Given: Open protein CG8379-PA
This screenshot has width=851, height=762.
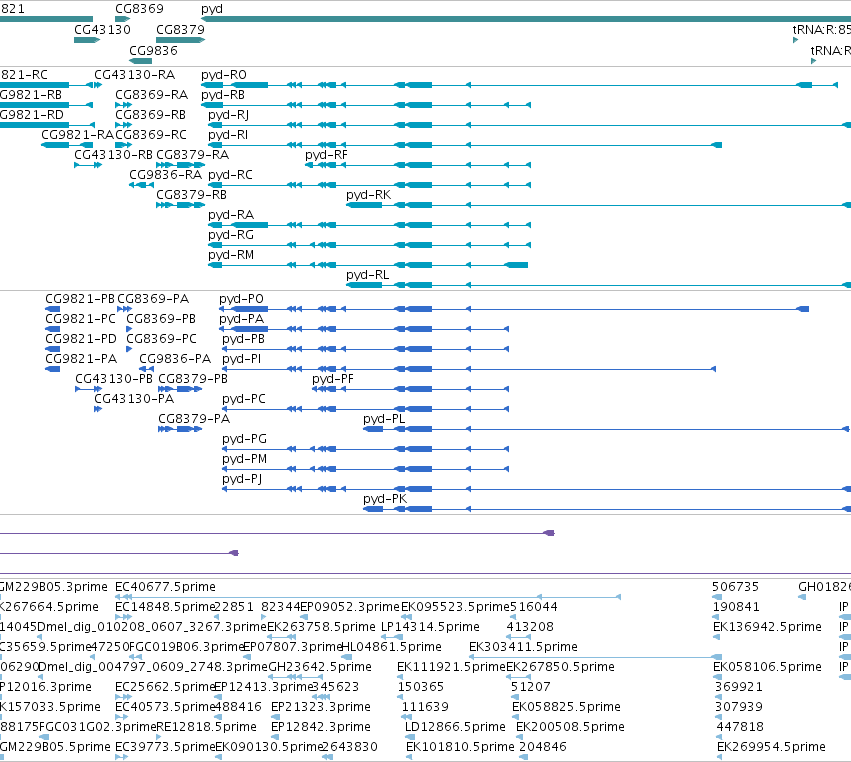Looking at the screenshot, I should coord(194,419).
